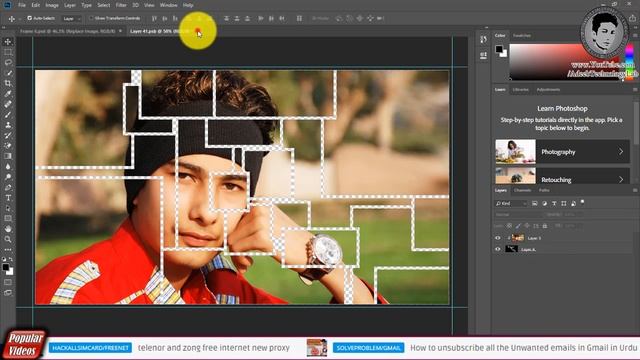Click the adjustment layer filter icon
640x360 pixels.
544,203
